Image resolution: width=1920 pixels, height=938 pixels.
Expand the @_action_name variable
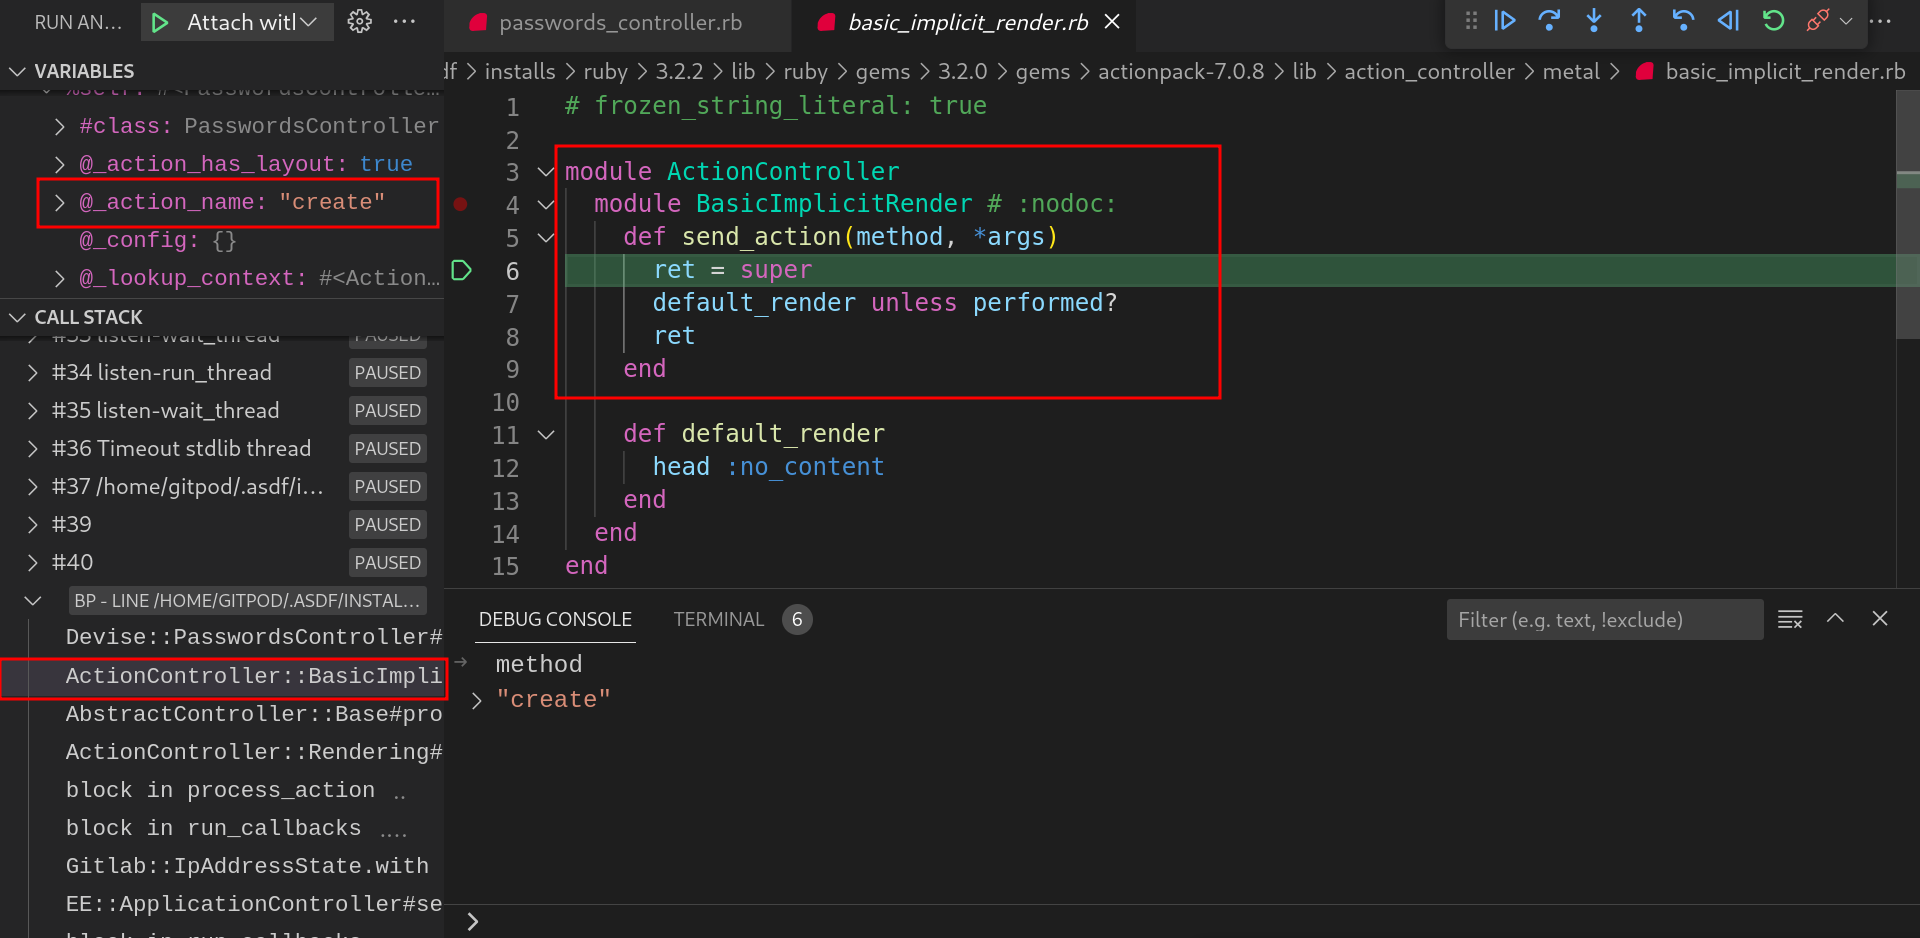pos(59,202)
